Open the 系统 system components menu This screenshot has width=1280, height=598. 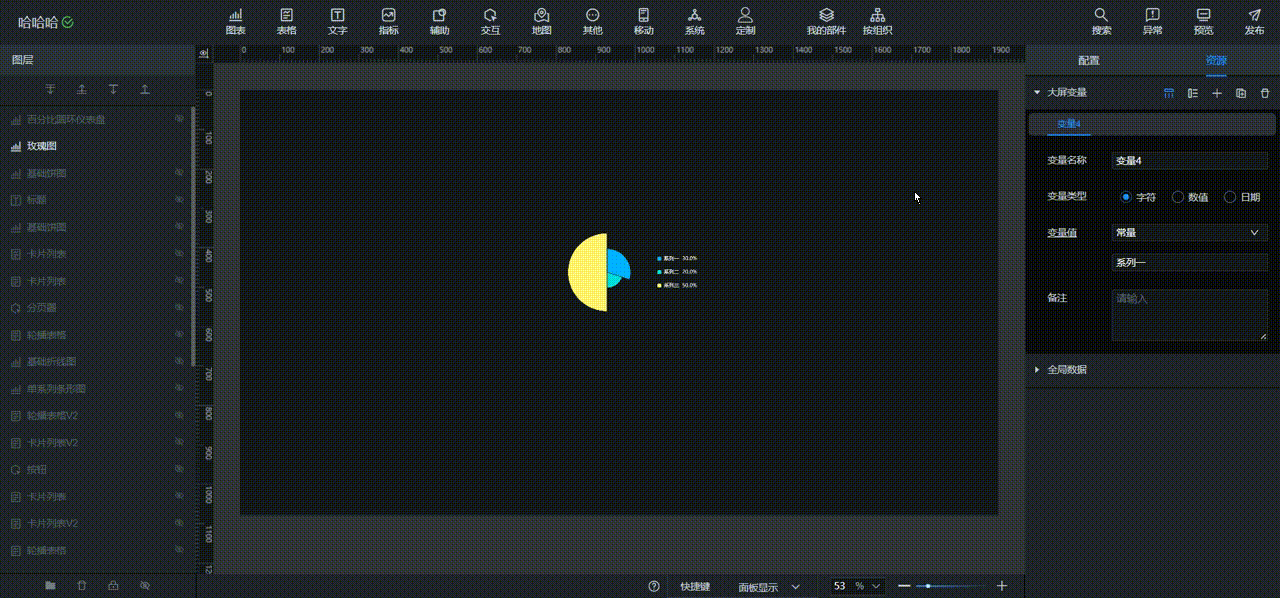[694, 21]
